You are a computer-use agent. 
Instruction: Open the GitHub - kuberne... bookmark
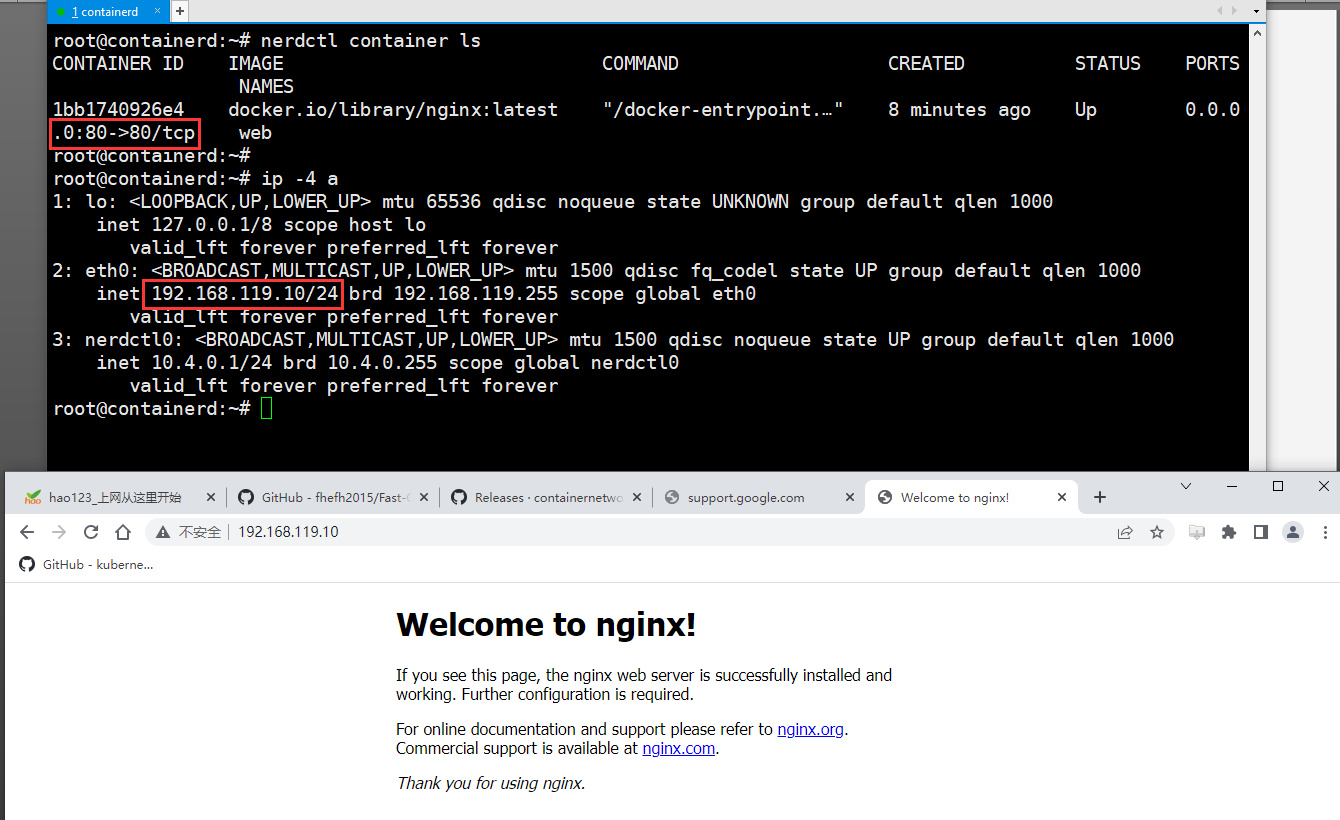(x=87, y=564)
